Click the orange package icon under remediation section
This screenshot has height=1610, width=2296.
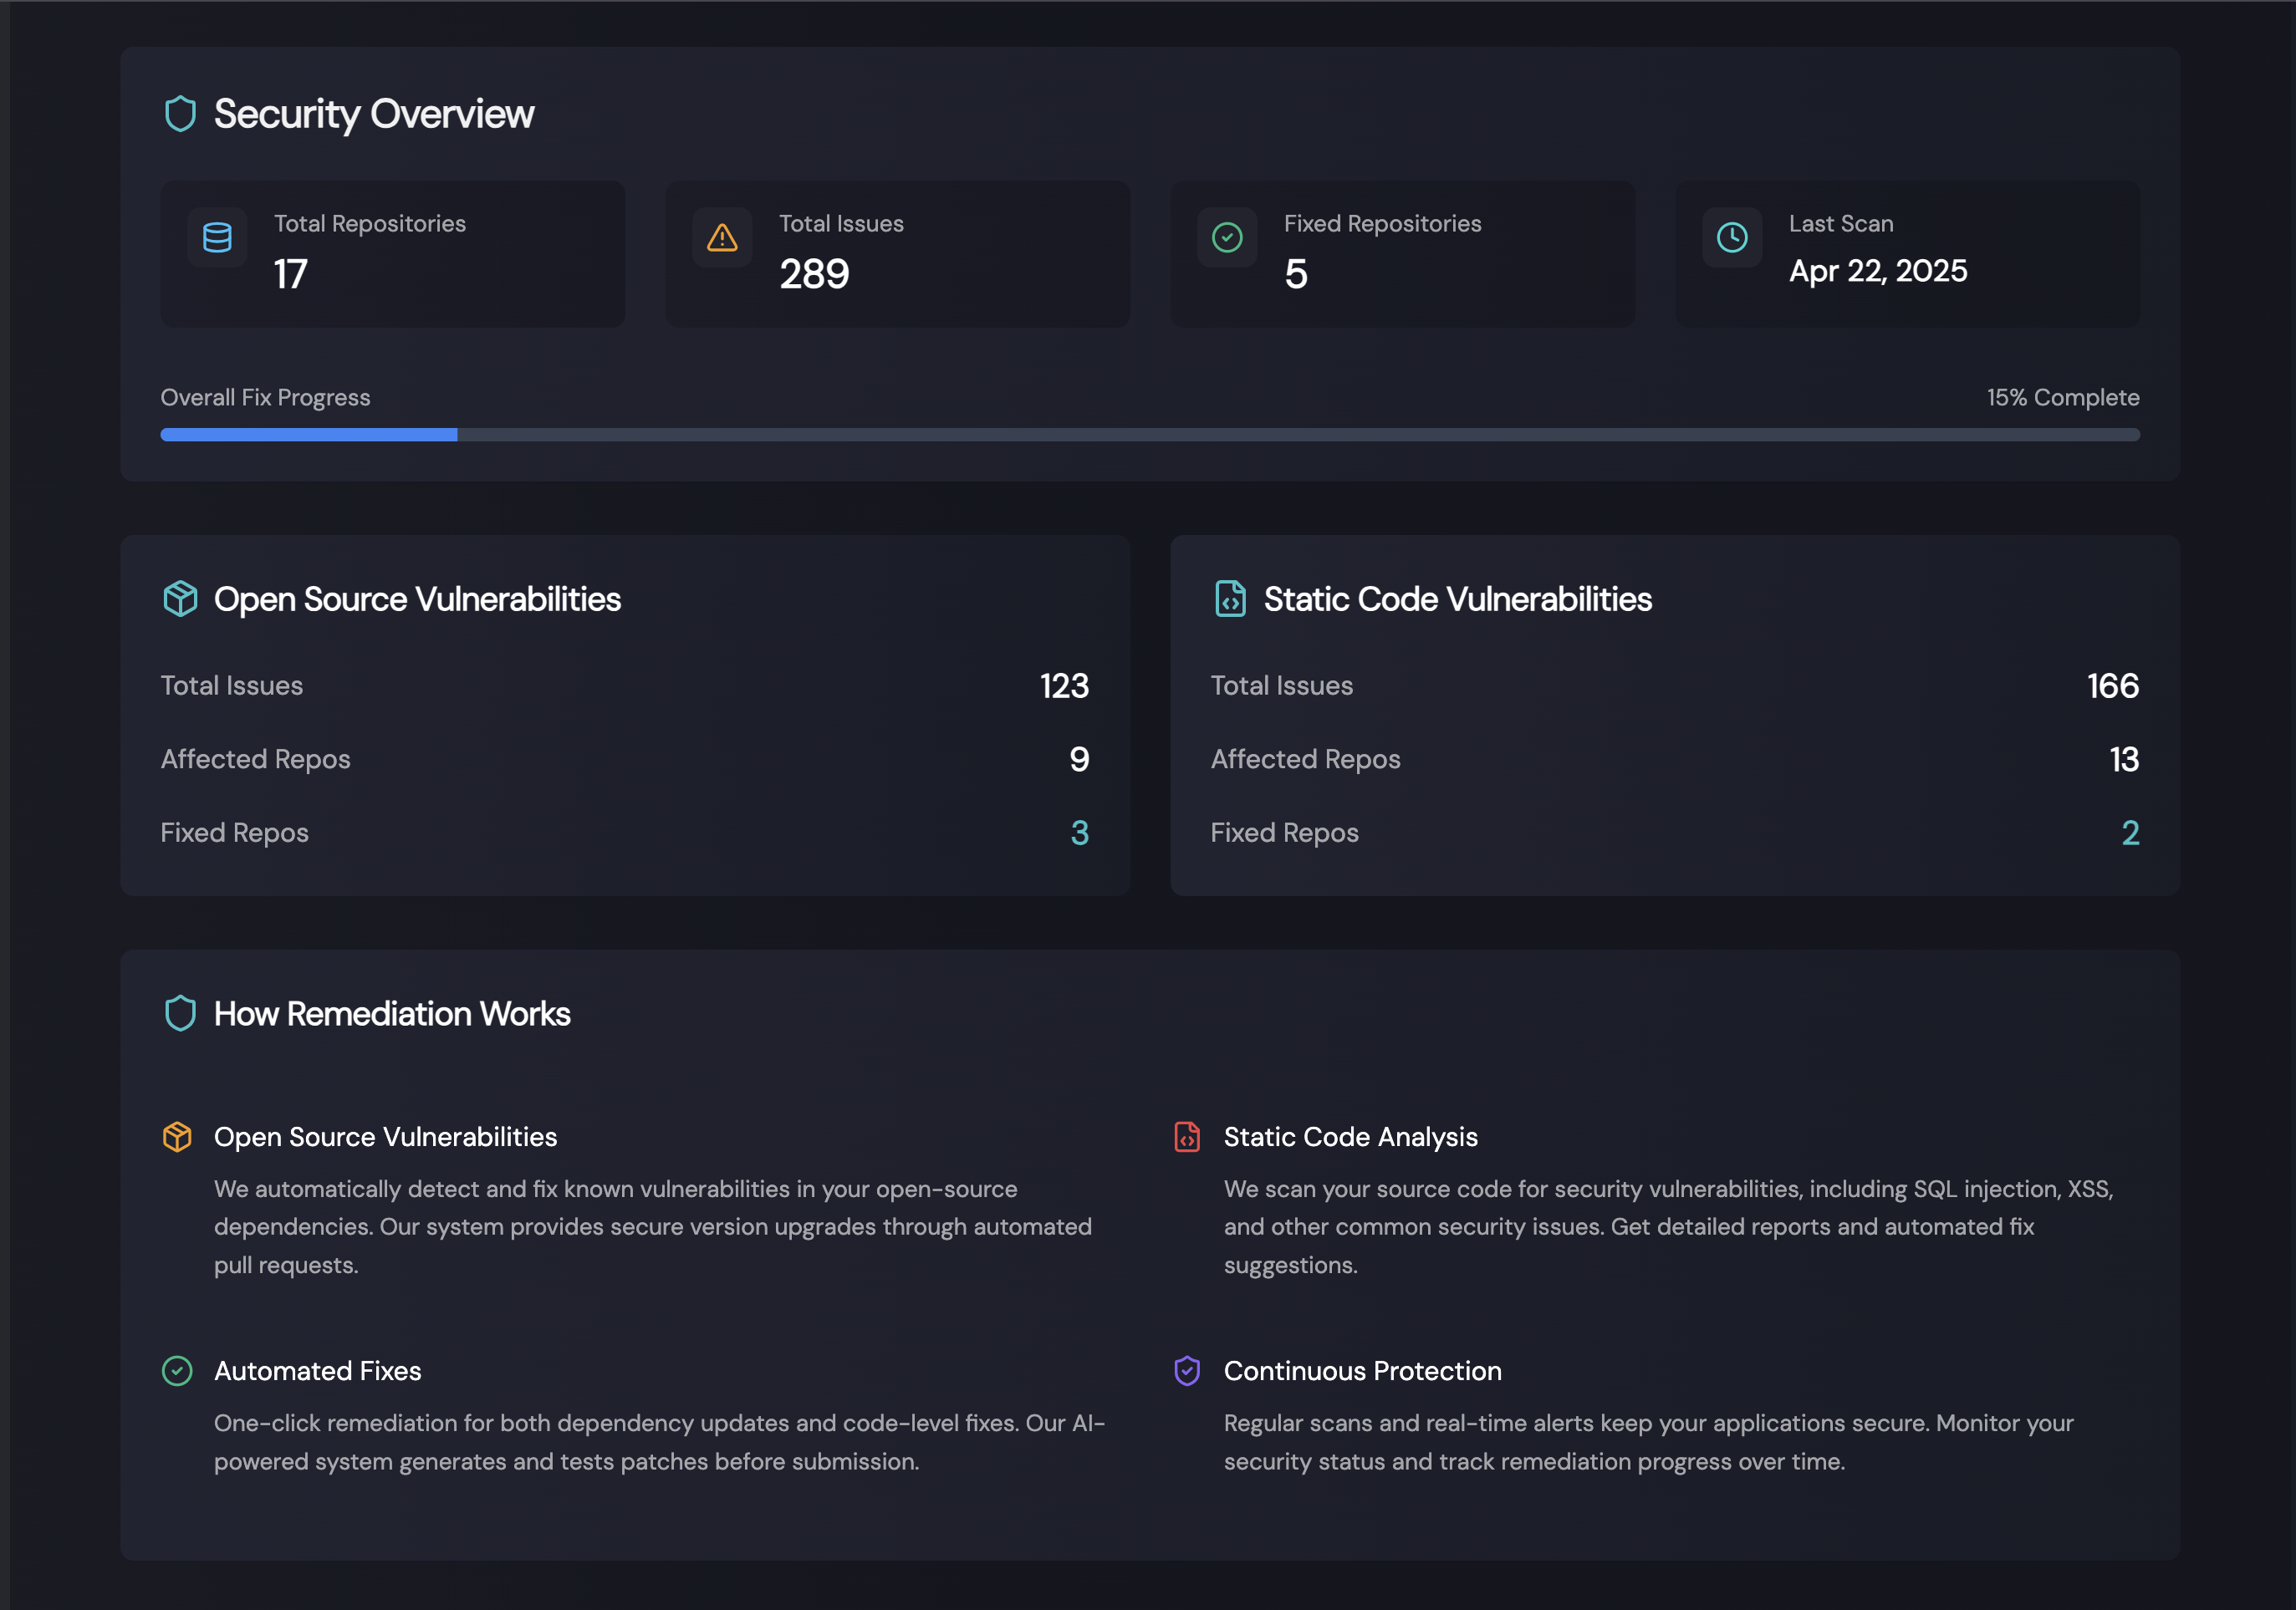pyautogui.click(x=178, y=1137)
